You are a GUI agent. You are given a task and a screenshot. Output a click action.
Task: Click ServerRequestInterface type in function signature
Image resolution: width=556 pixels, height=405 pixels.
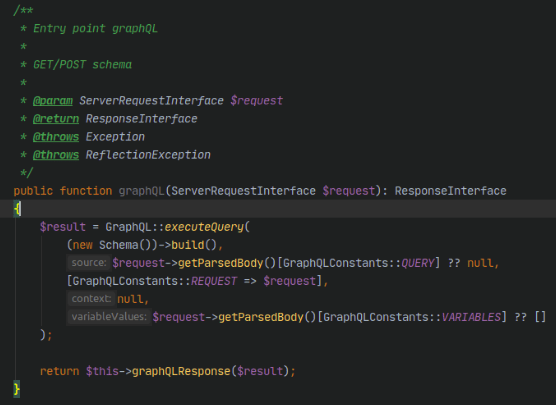(x=243, y=191)
